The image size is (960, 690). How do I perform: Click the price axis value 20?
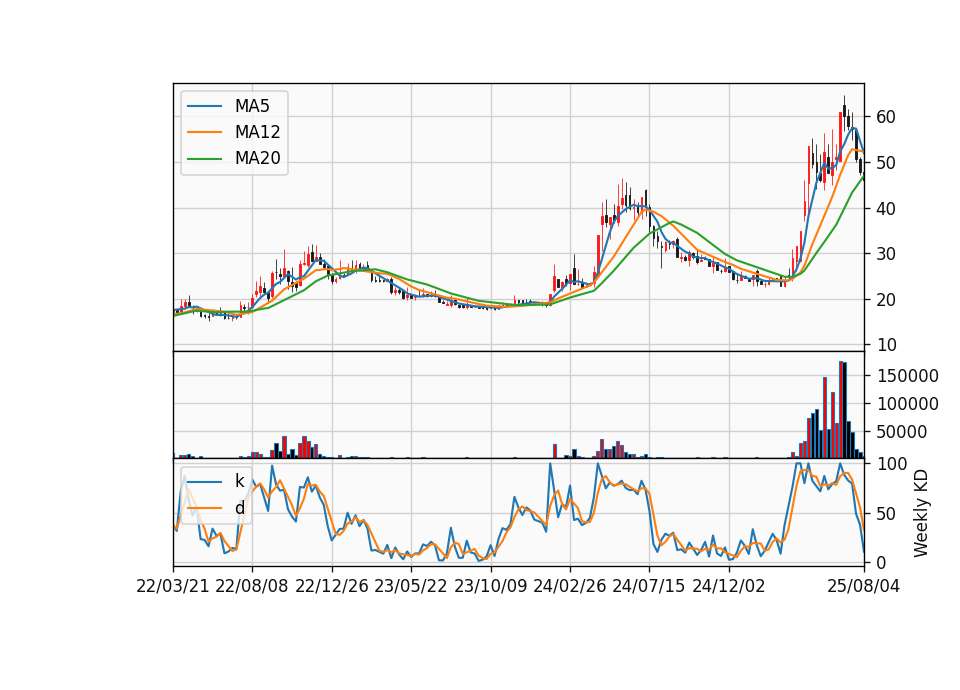click(886, 300)
